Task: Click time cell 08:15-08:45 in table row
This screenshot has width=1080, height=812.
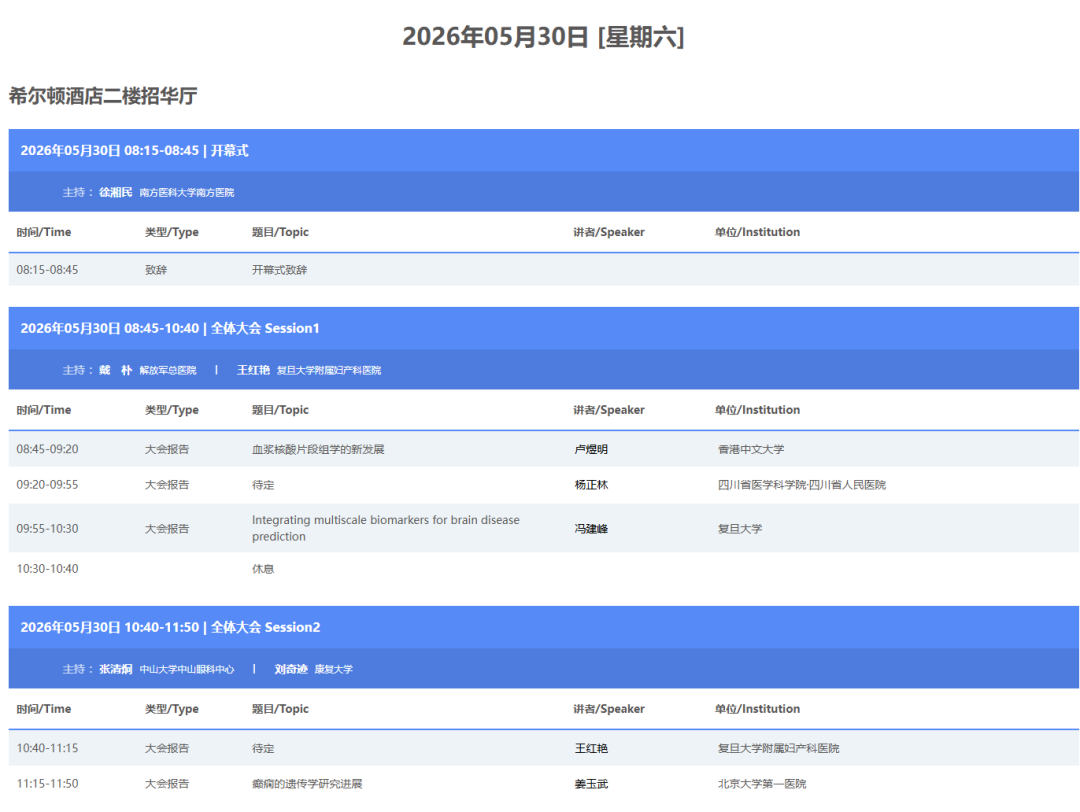Action: (x=48, y=270)
